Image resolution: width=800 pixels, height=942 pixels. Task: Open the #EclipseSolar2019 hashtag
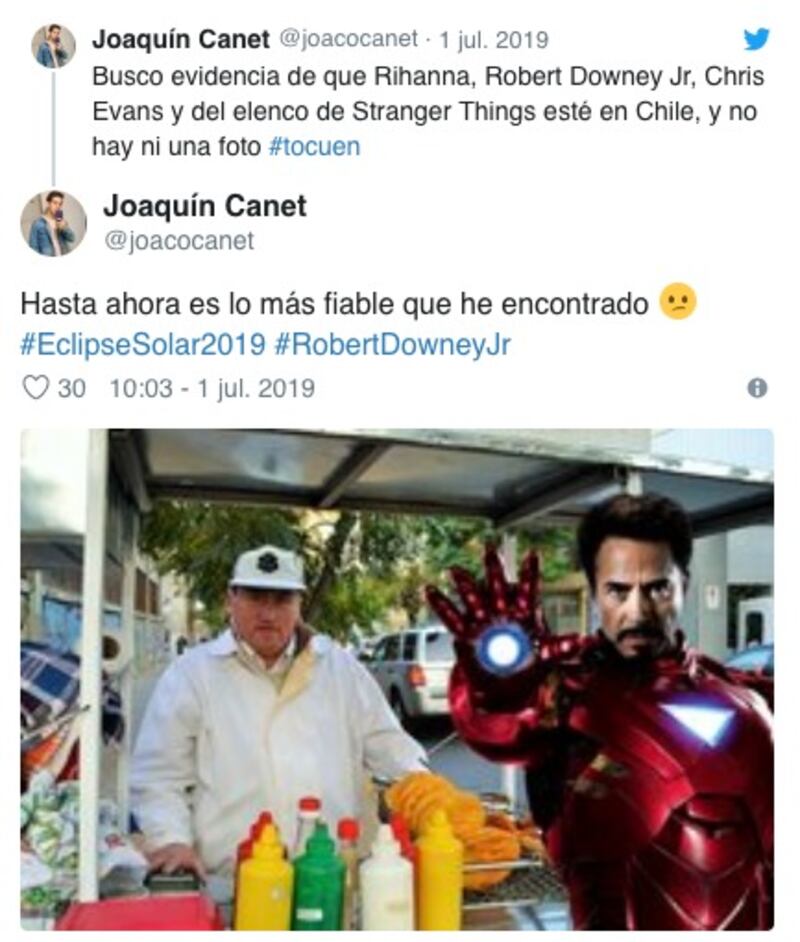coord(143,345)
